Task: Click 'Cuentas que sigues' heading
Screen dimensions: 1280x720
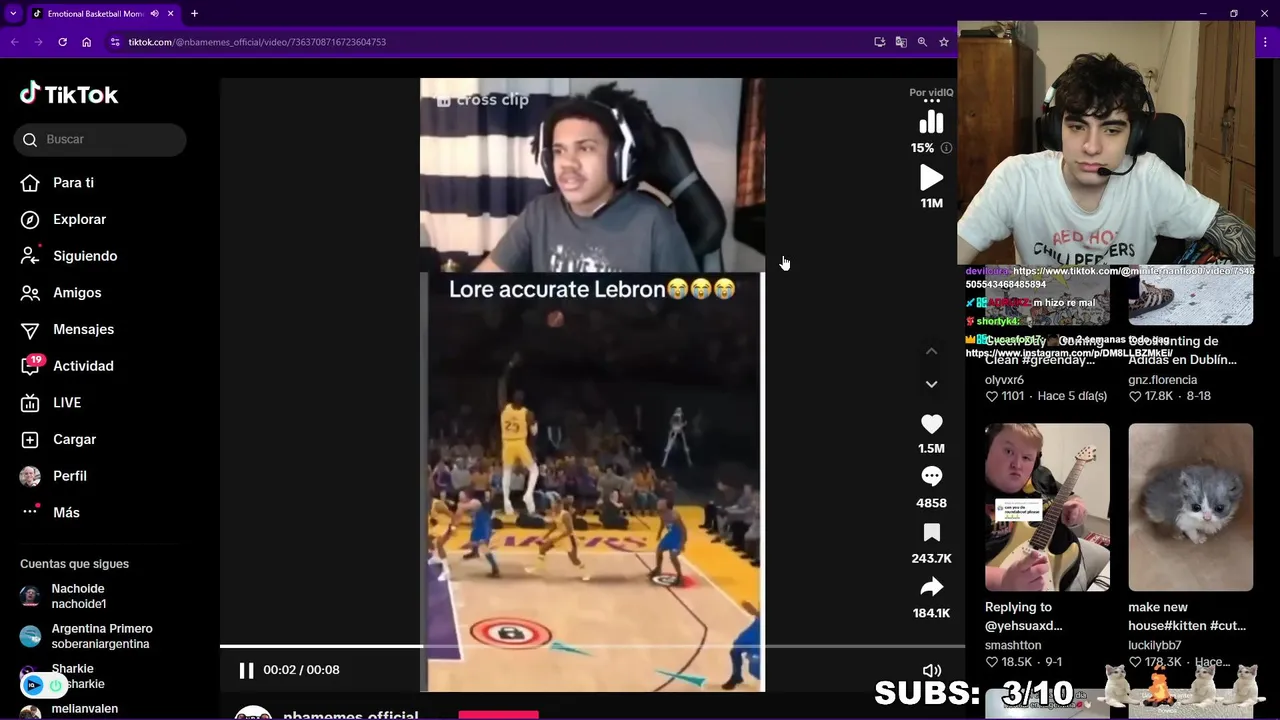Action: pyautogui.click(x=74, y=564)
